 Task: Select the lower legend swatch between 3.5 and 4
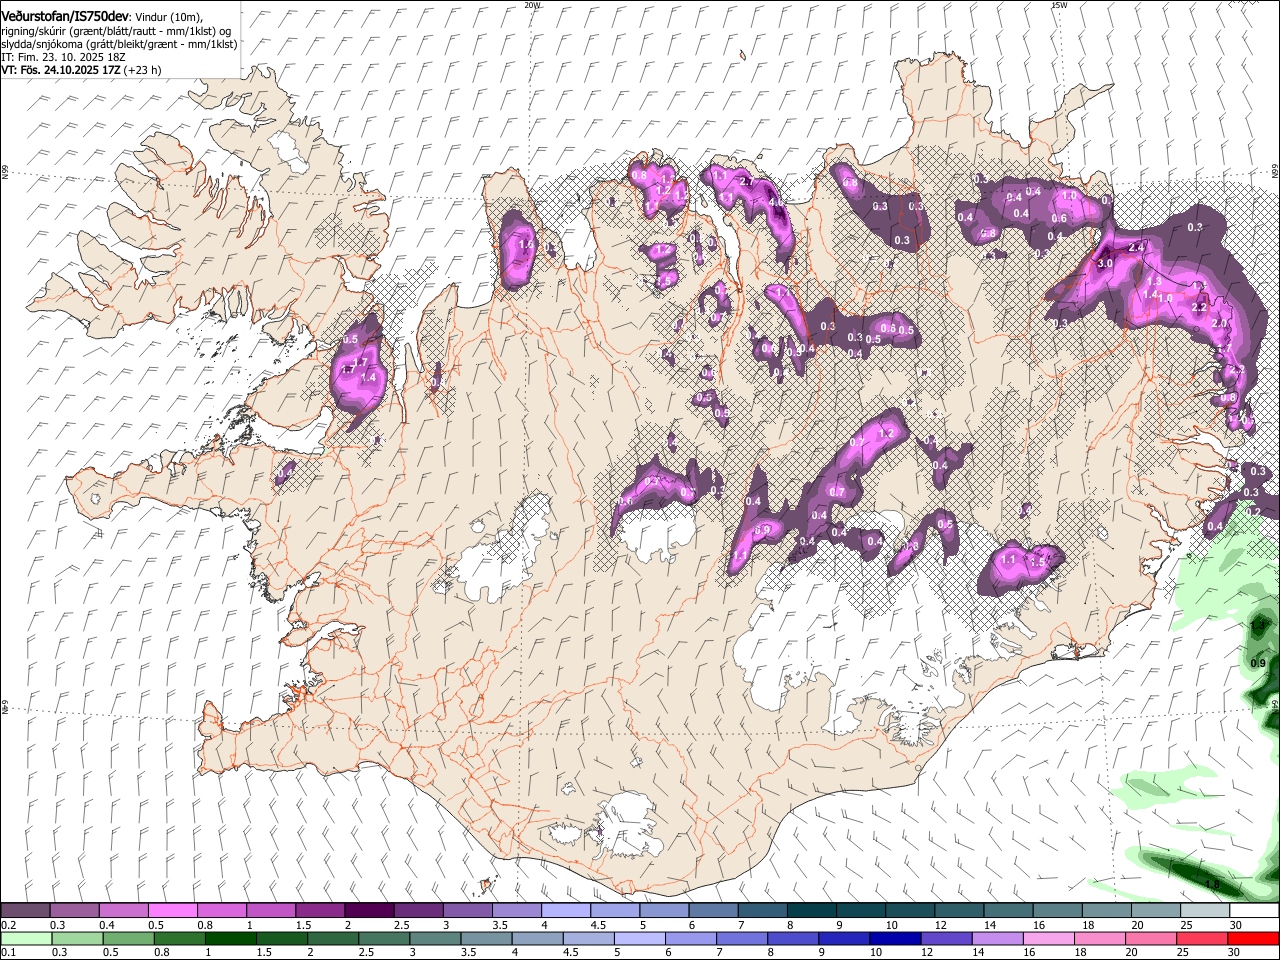[x=486, y=939]
